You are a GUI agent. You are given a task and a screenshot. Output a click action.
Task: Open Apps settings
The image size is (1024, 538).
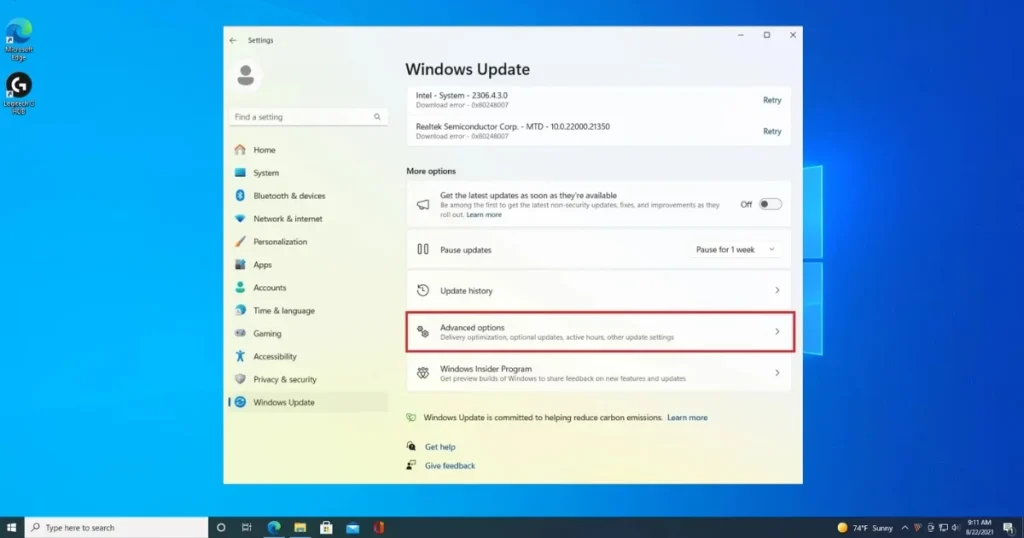pyautogui.click(x=307, y=264)
